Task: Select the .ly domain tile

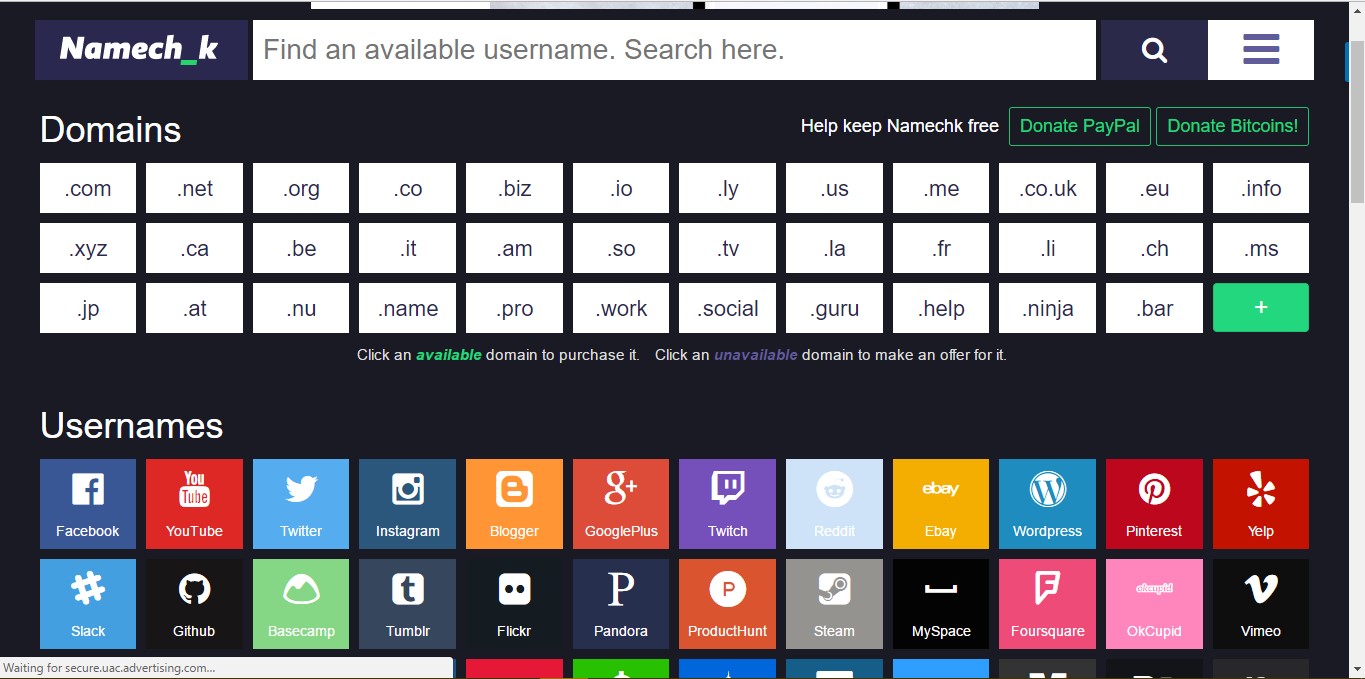Action: pyautogui.click(x=727, y=188)
